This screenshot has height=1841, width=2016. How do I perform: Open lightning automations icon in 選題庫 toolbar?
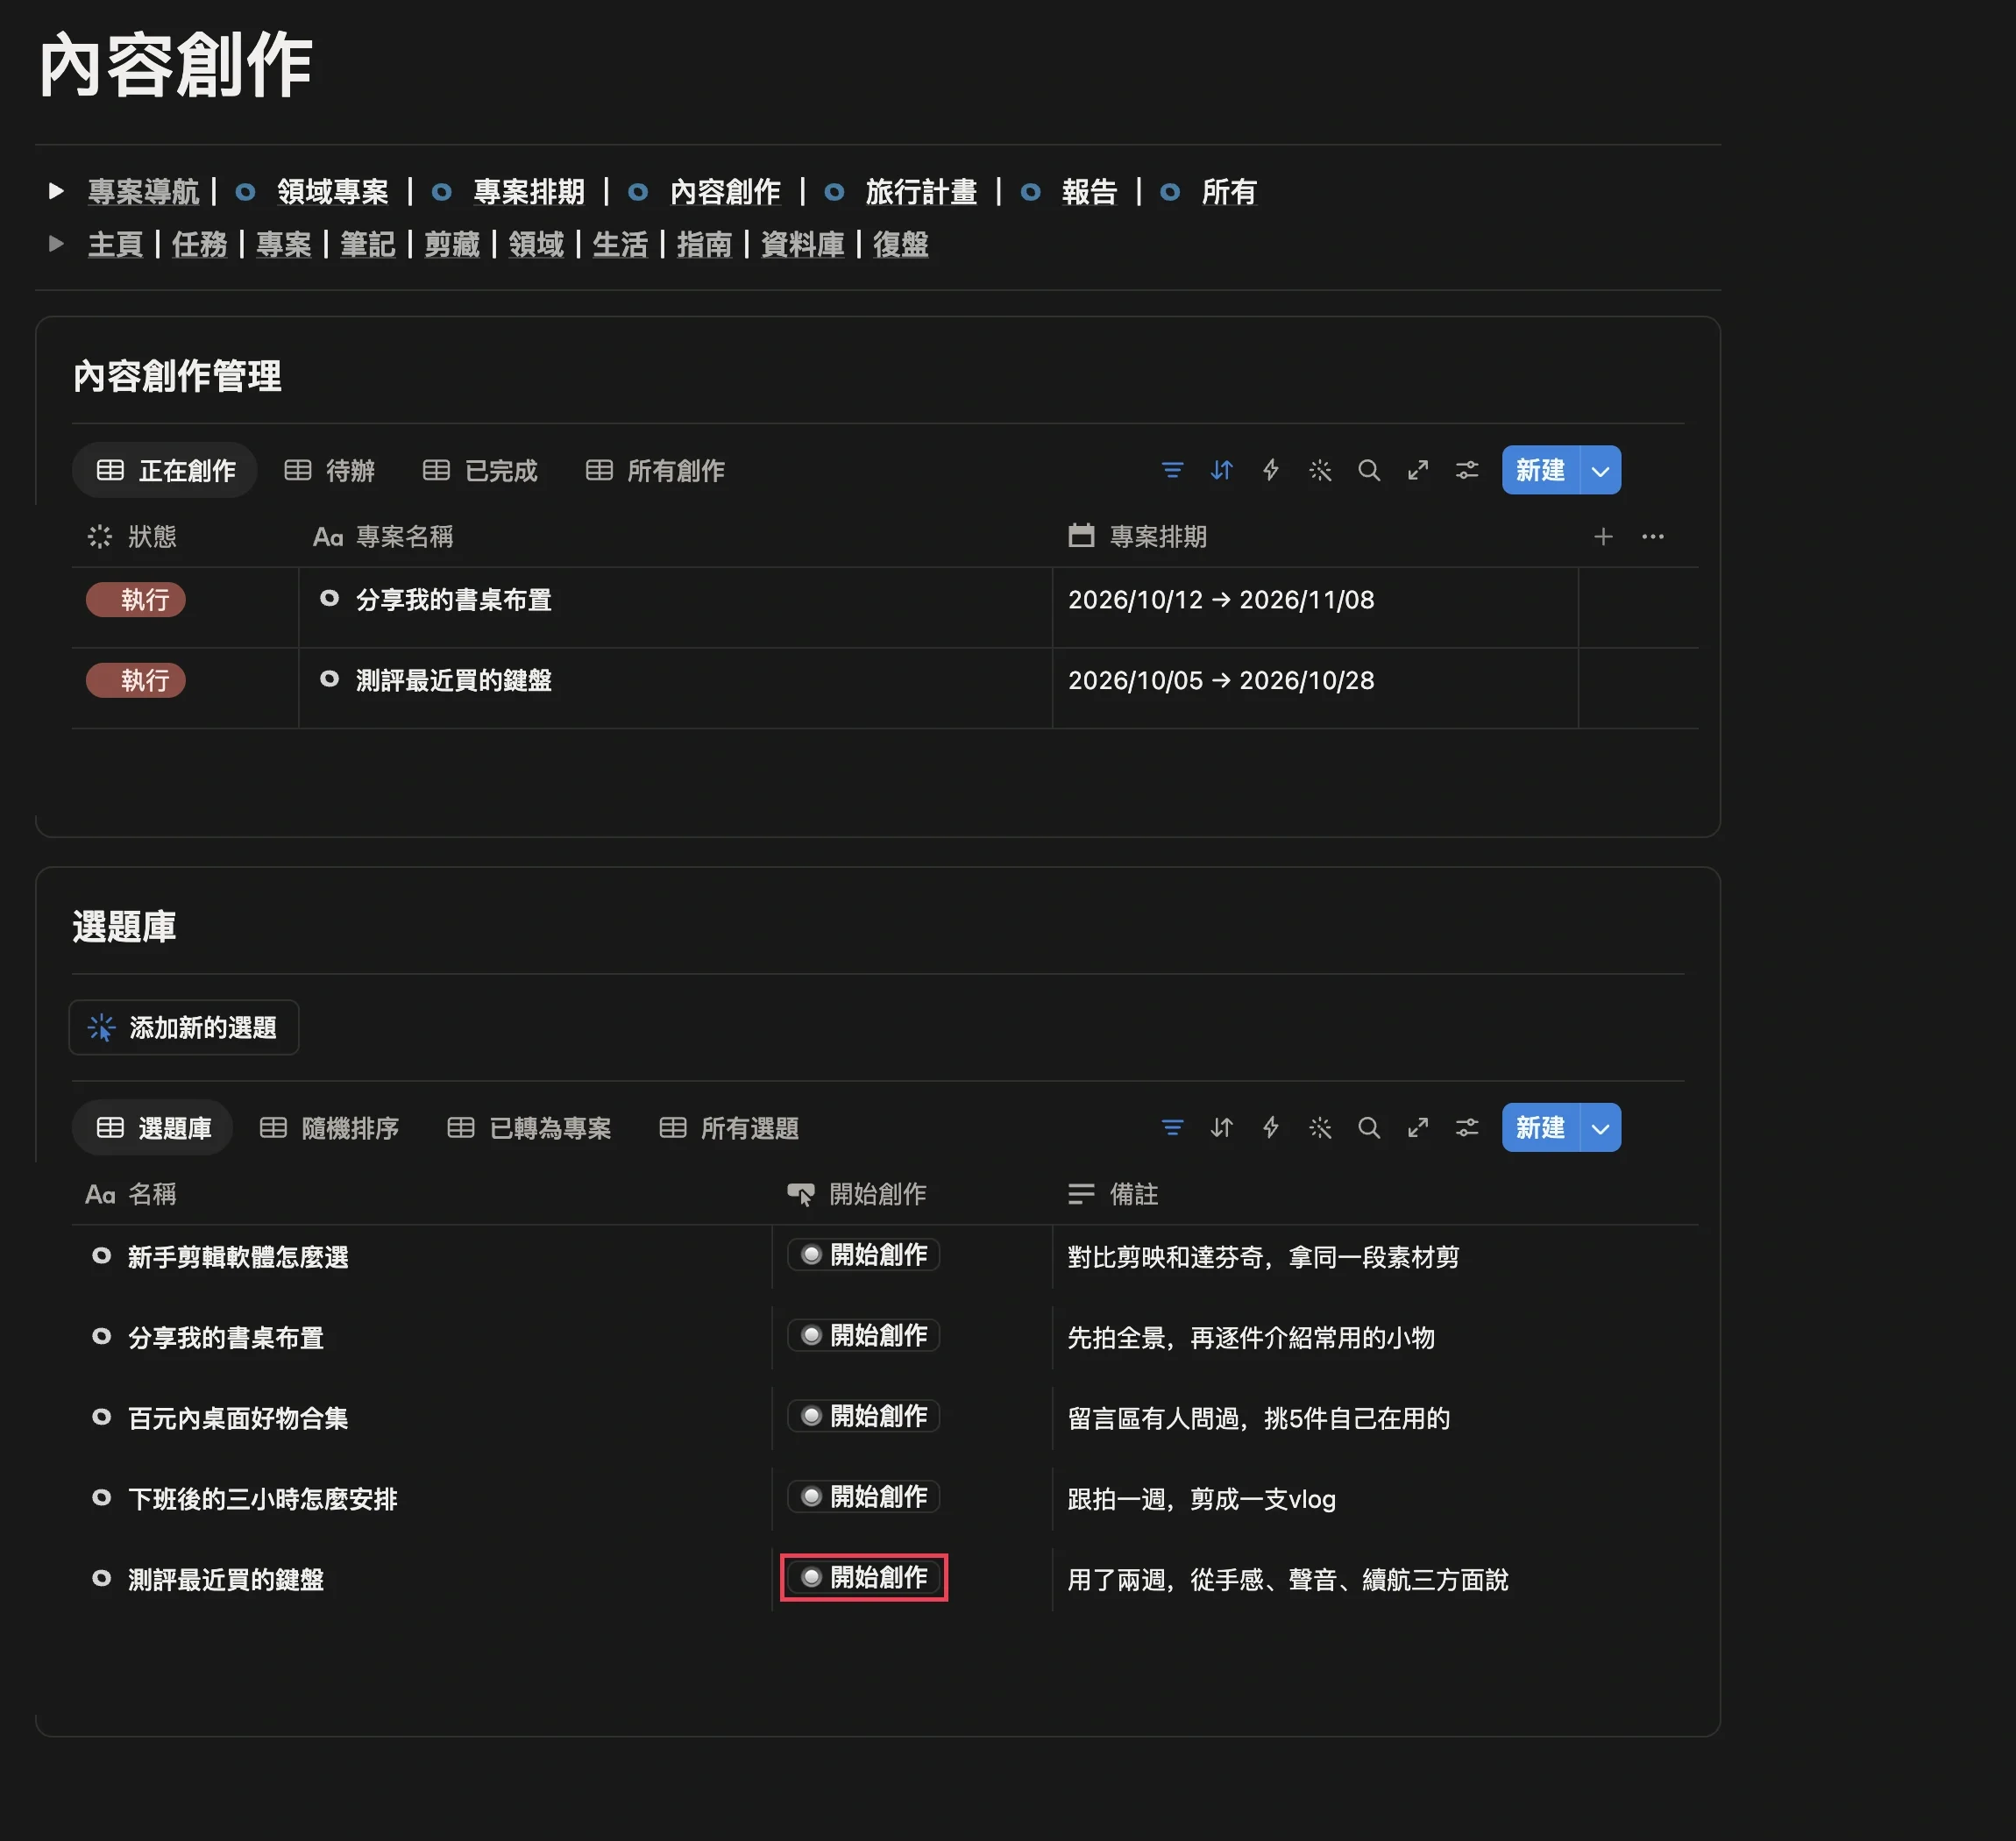(1270, 1128)
